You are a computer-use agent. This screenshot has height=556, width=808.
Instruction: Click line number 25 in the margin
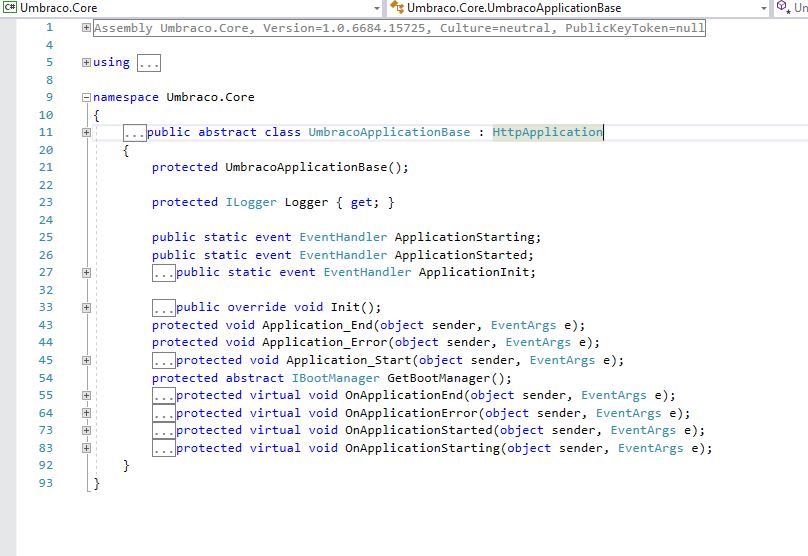click(46, 237)
